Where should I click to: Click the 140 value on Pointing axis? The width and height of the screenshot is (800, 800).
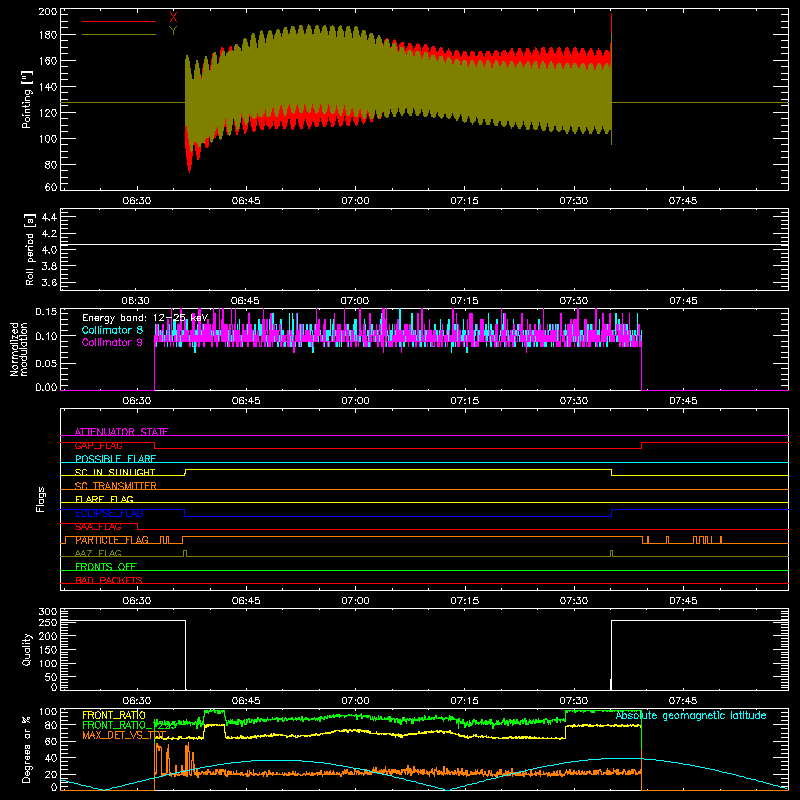[x=47, y=87]
